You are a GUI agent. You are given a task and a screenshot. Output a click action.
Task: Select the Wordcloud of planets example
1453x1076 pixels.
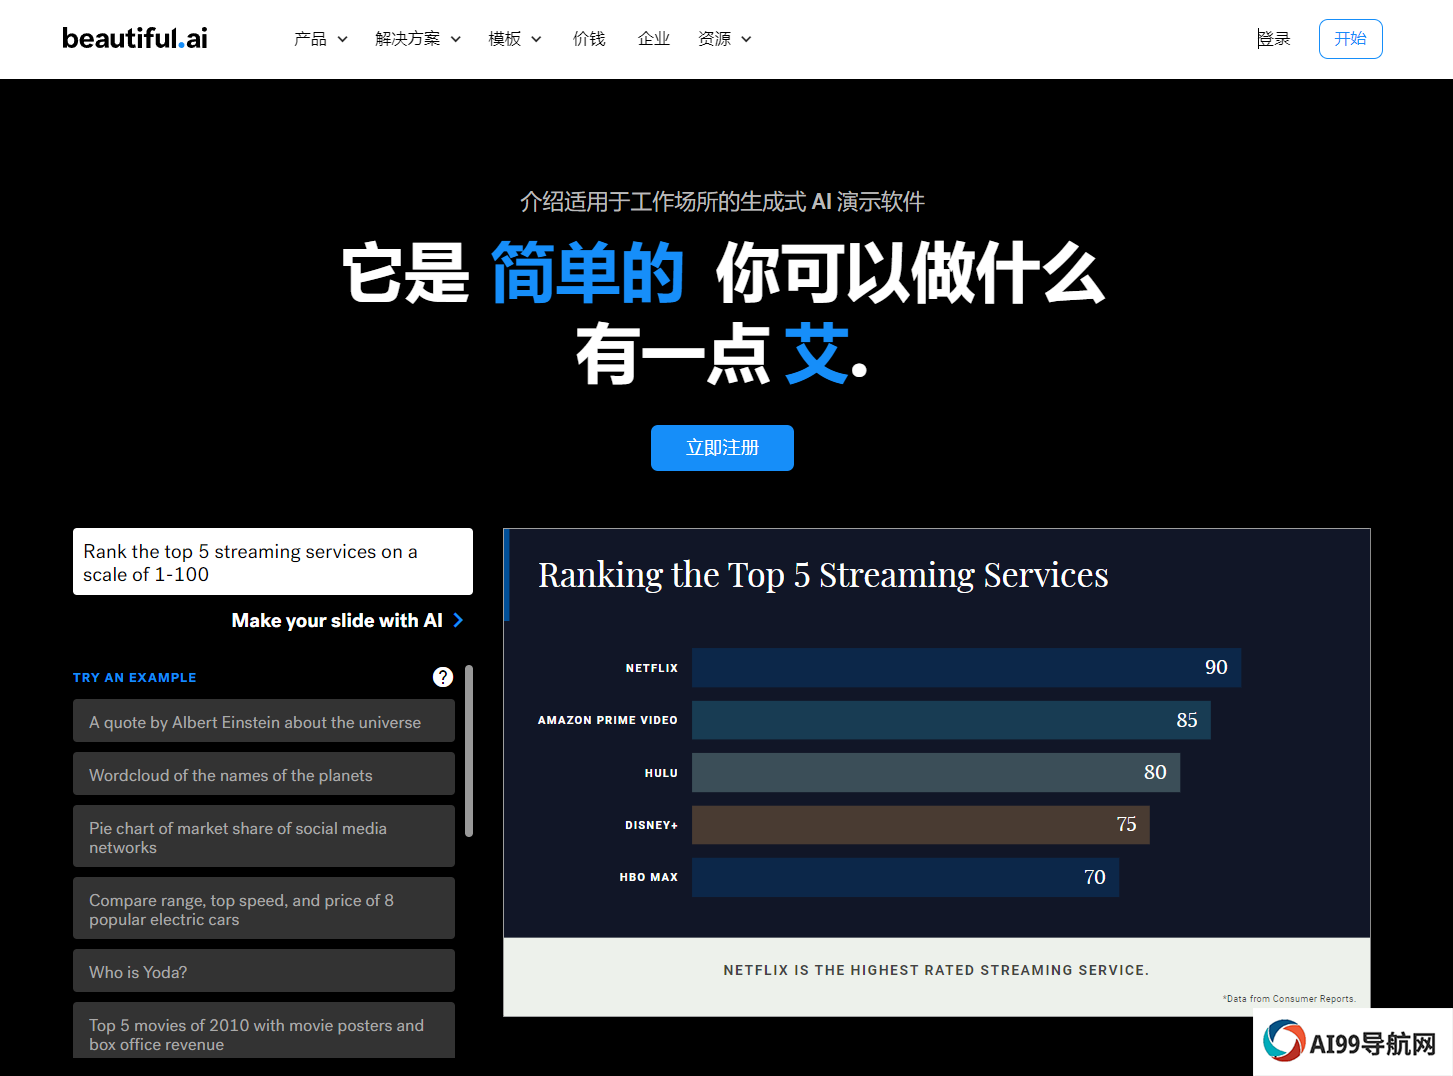tap(264, 774)
